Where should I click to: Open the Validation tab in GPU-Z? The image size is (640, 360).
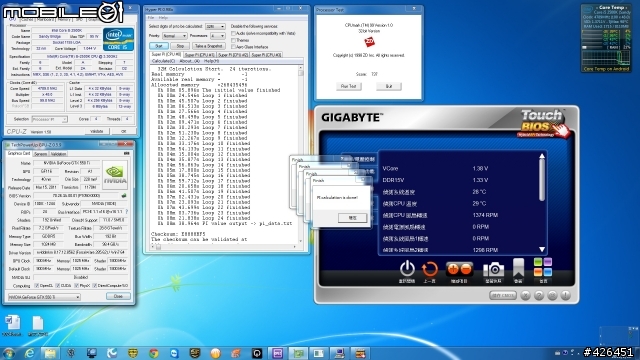point(58,154)
